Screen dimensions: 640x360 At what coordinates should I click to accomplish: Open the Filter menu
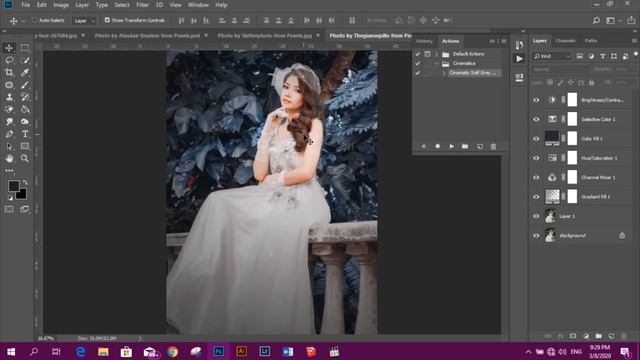(142, 5)
